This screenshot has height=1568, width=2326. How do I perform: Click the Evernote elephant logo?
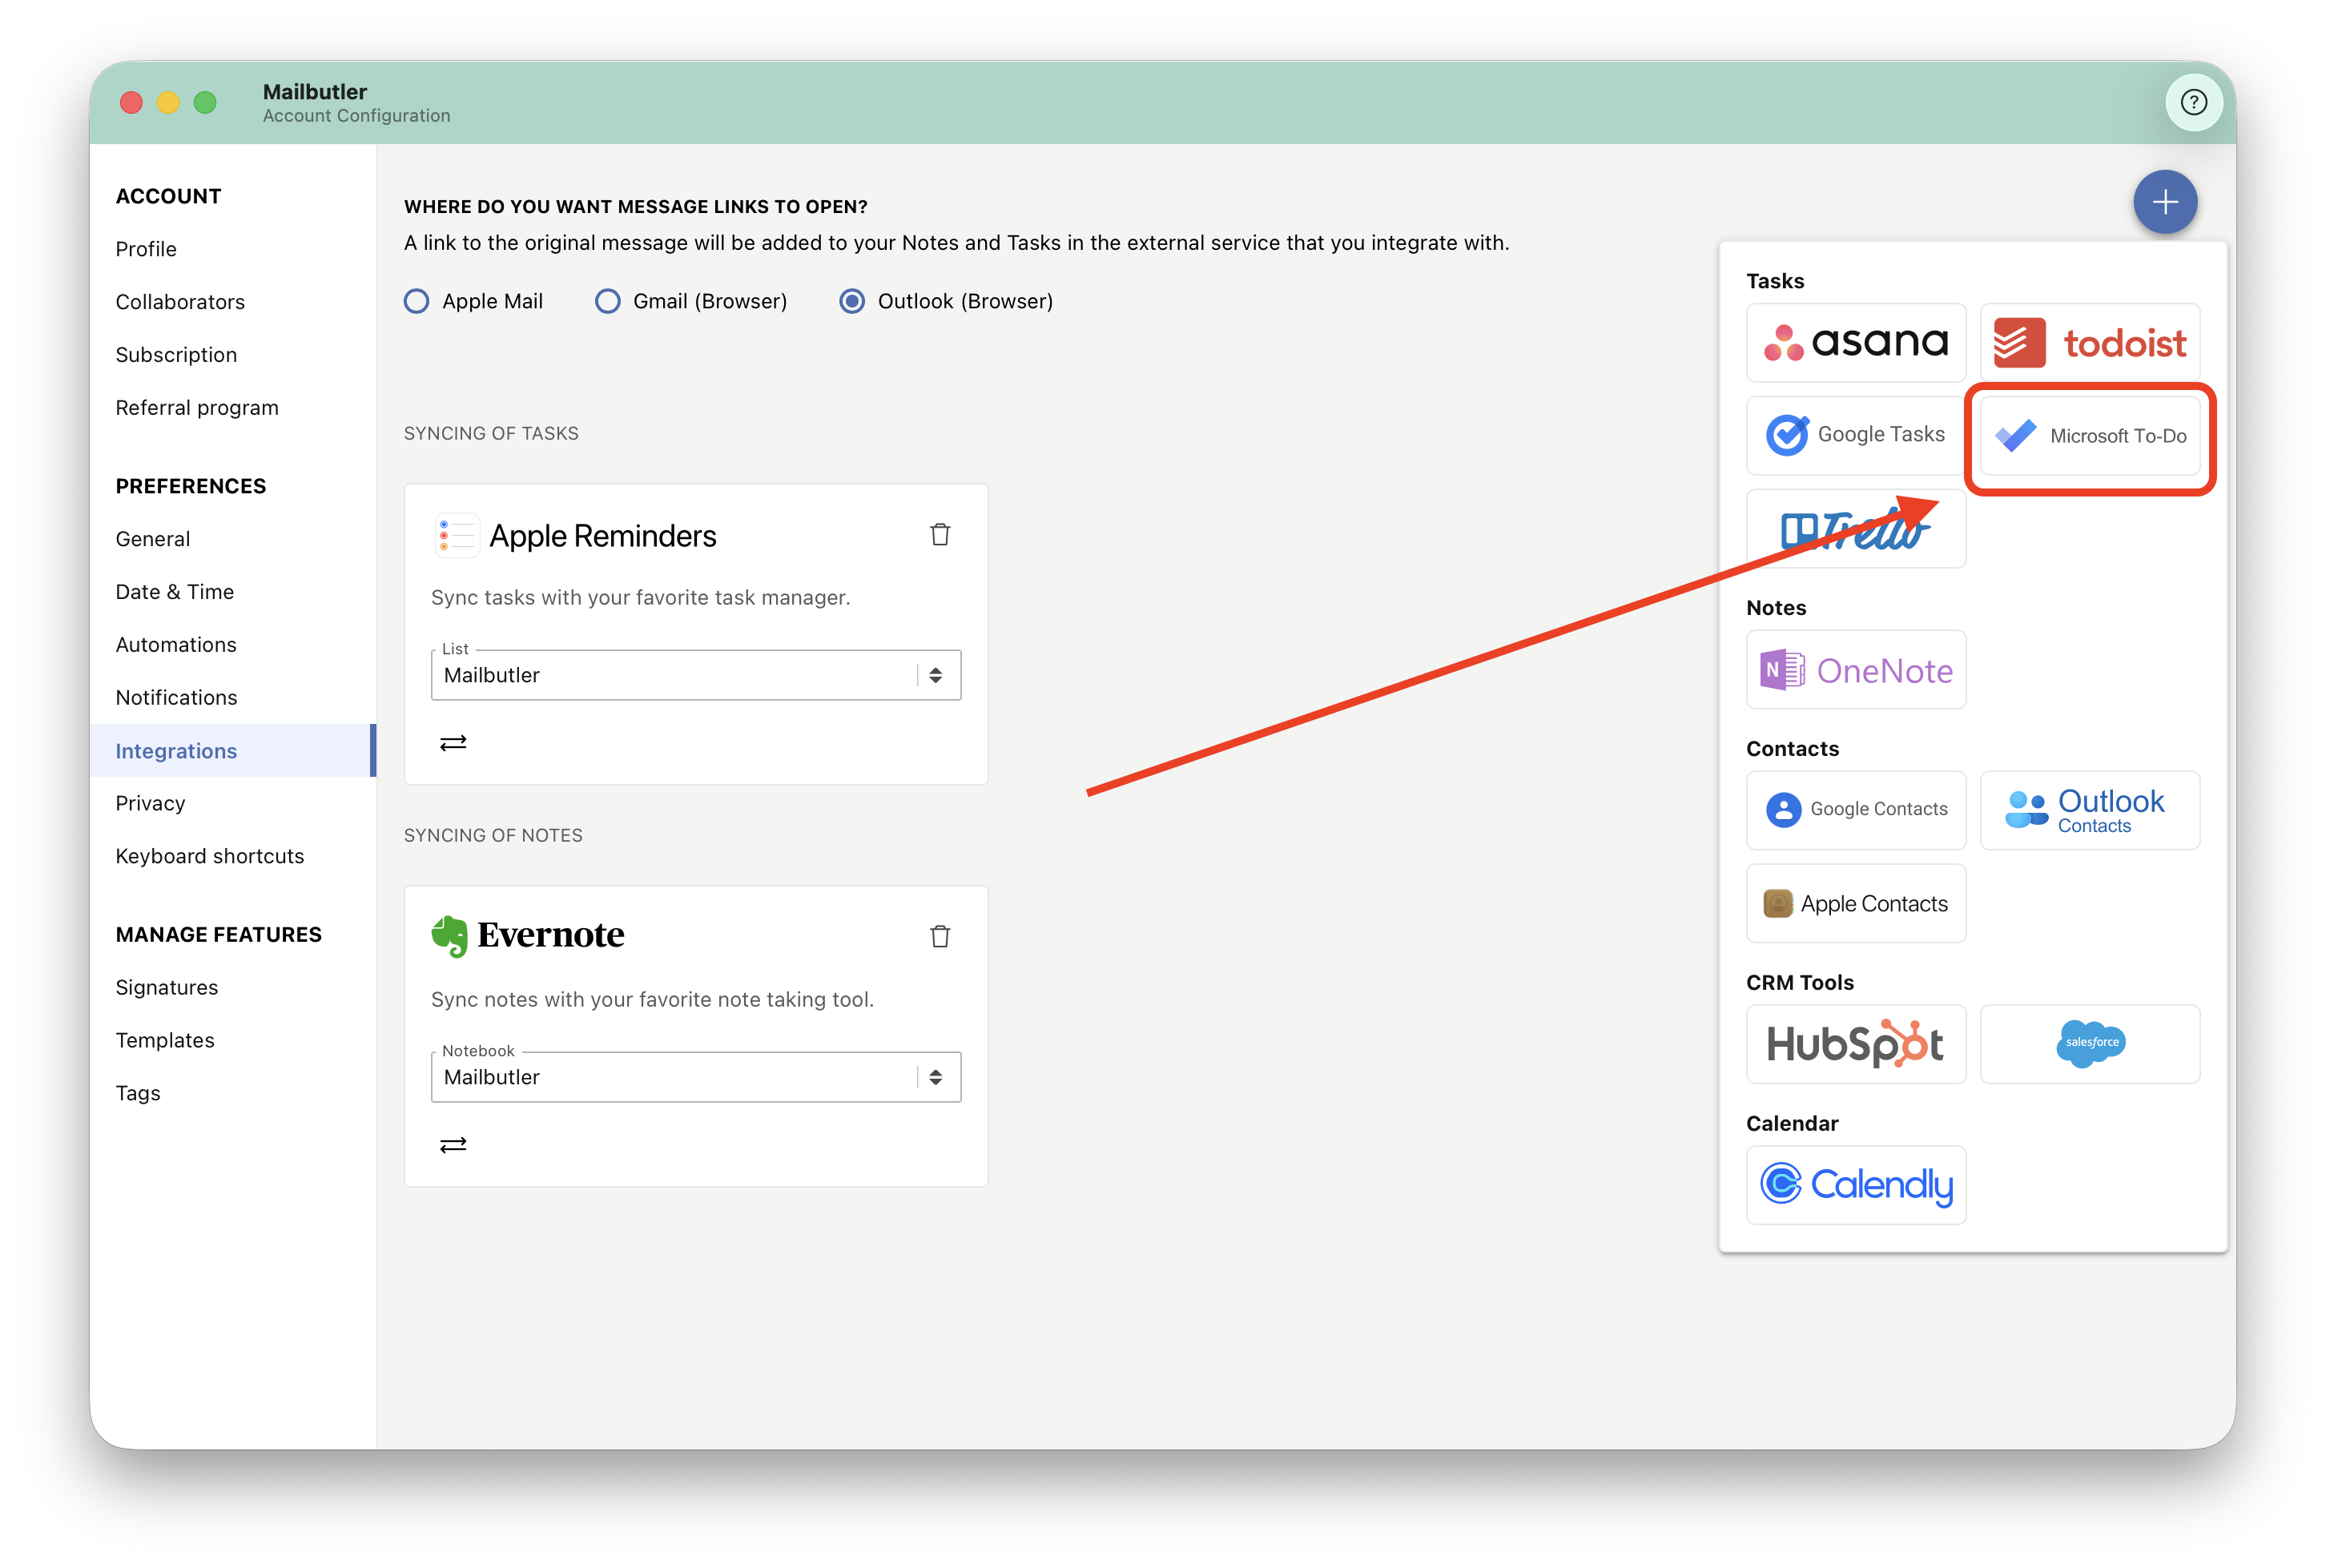[449, 936]
